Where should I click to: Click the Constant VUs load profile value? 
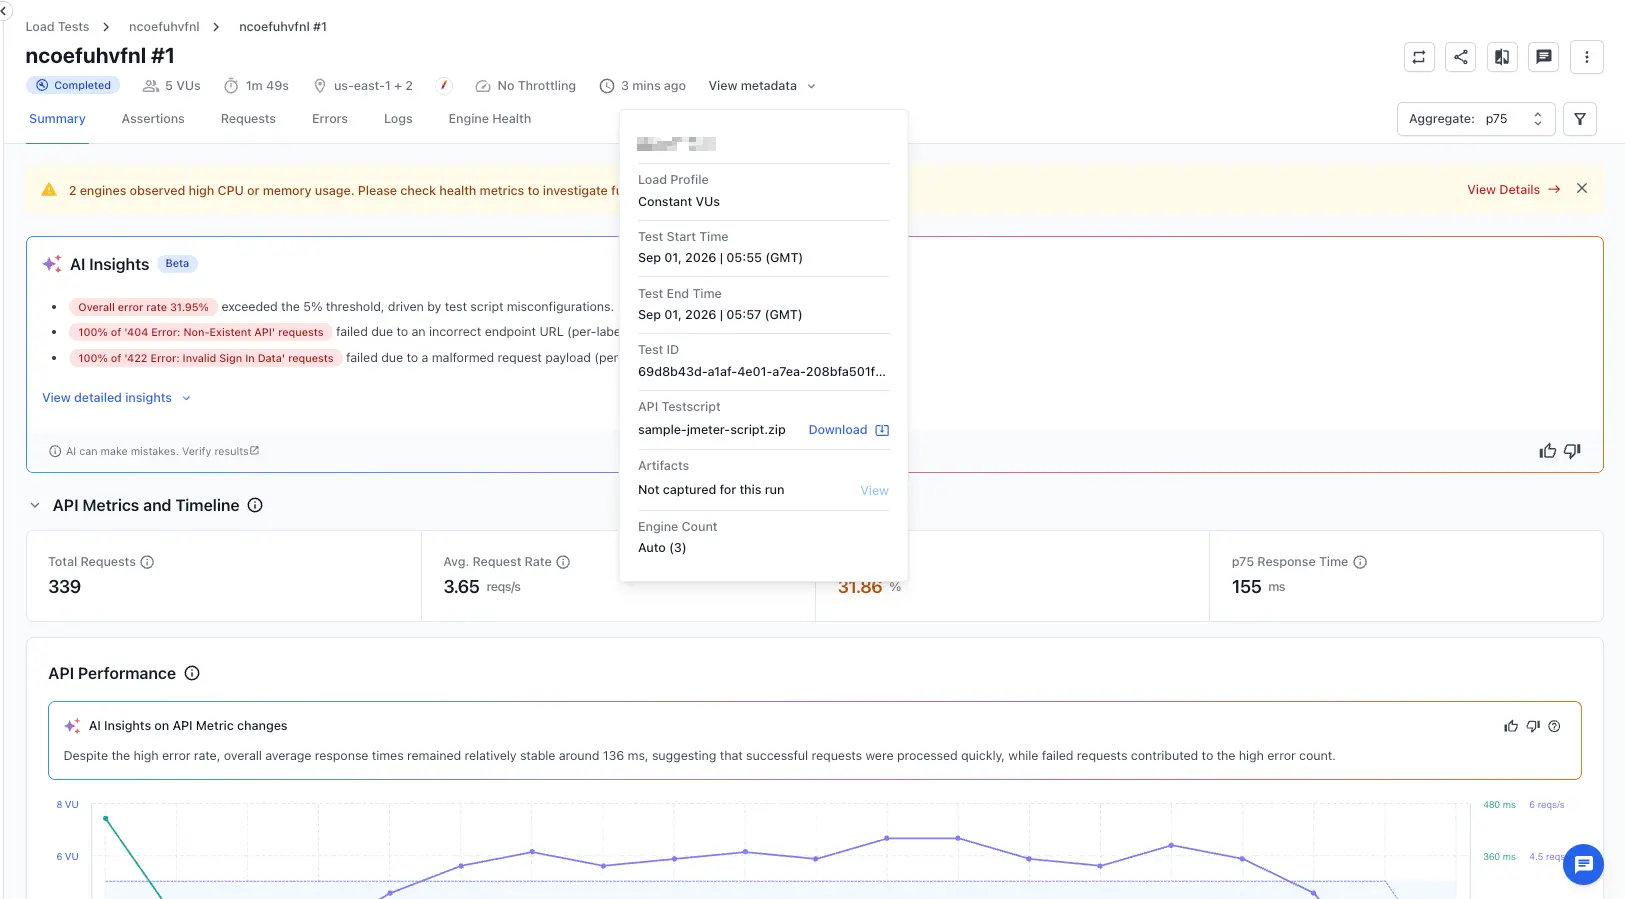tap(679, 202)
